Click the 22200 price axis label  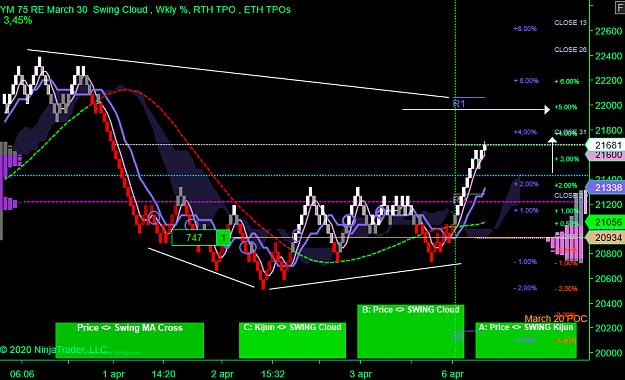608,81
